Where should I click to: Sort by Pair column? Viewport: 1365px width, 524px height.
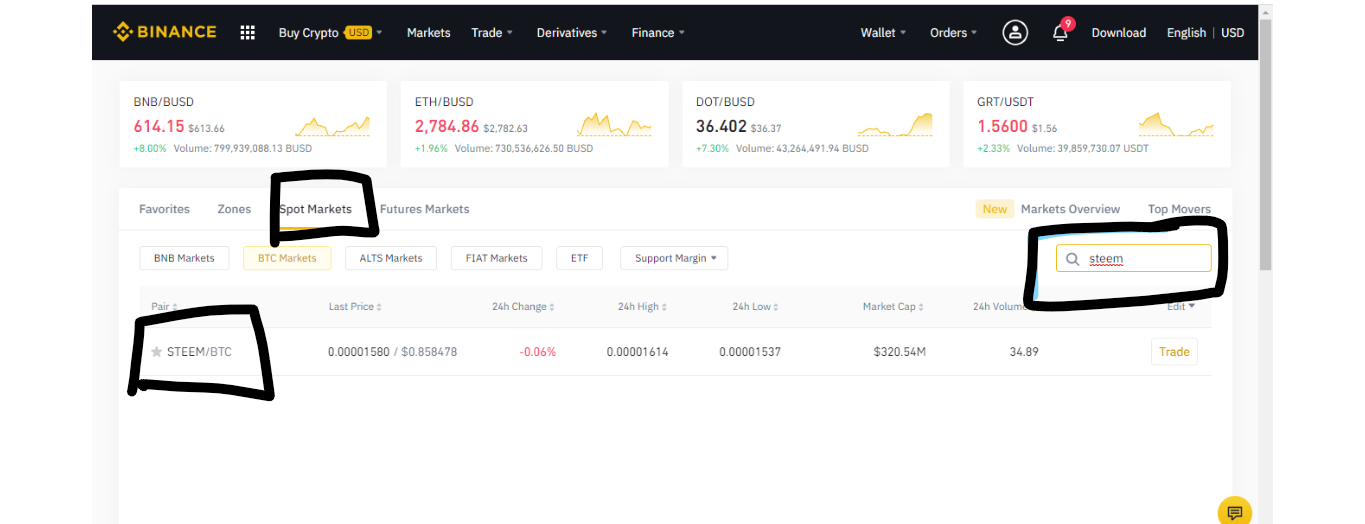pyautogui.click(x=164, y=307)
